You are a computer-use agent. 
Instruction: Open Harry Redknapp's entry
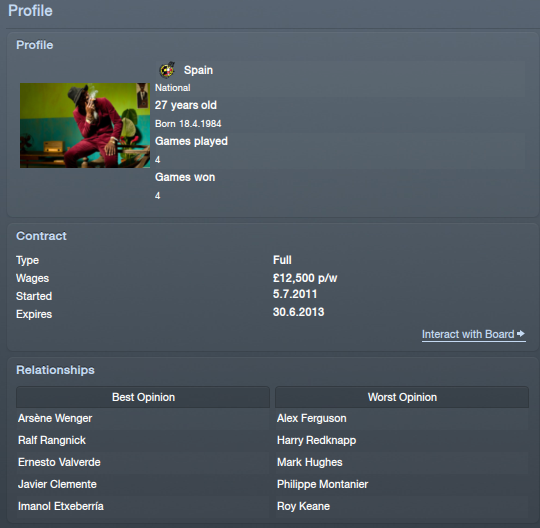316,440
